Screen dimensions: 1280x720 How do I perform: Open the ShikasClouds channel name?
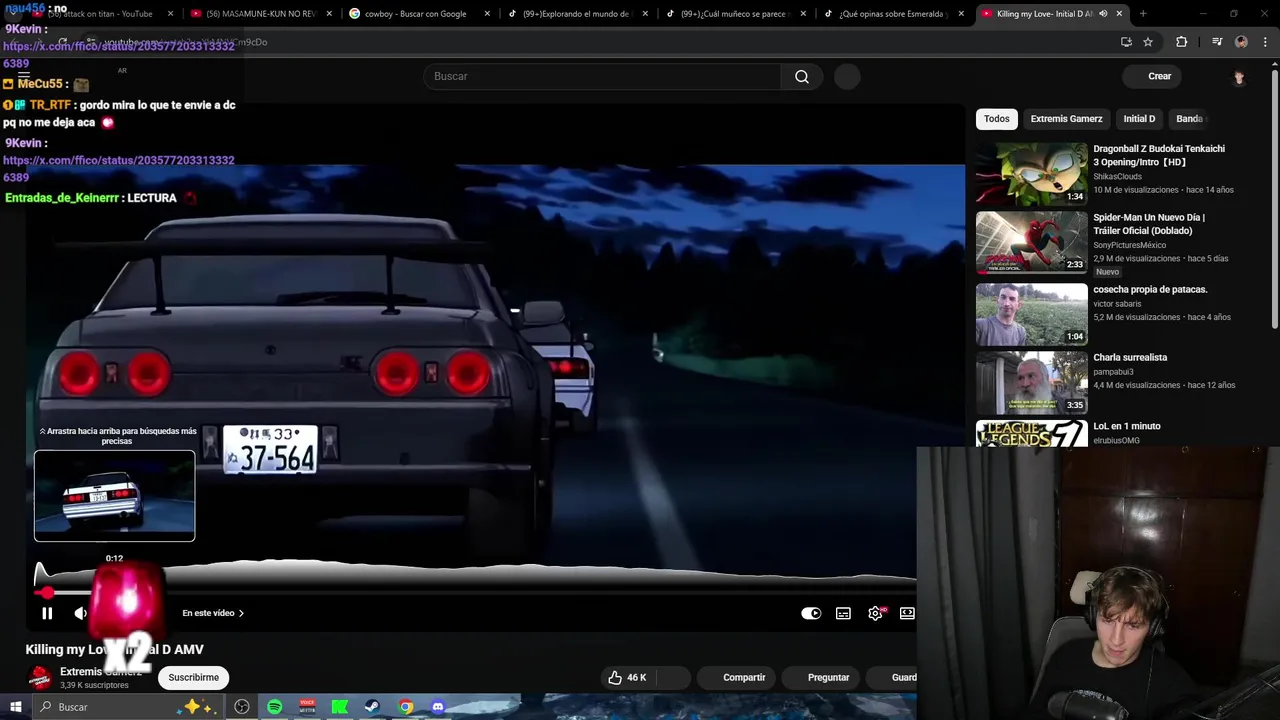click(1117, 176)
